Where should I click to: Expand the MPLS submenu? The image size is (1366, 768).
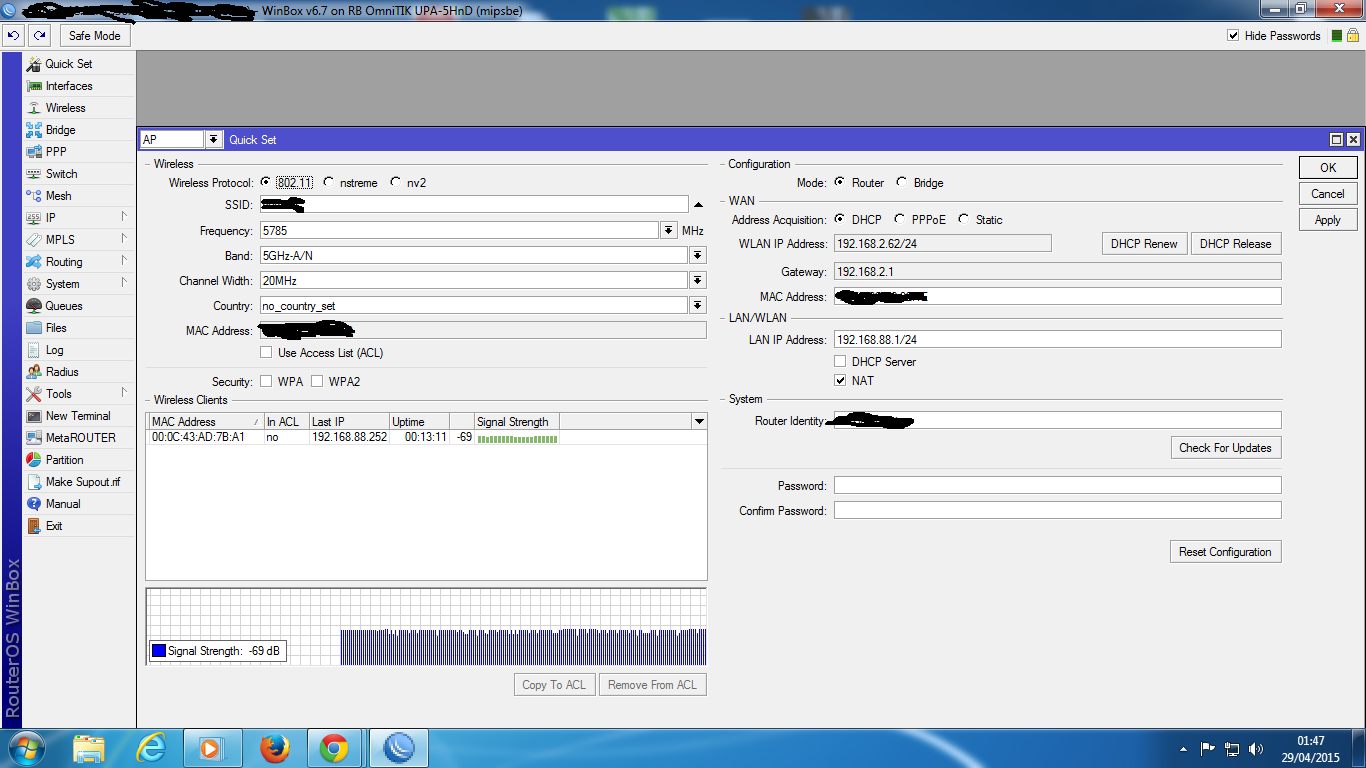coord(125,239)
